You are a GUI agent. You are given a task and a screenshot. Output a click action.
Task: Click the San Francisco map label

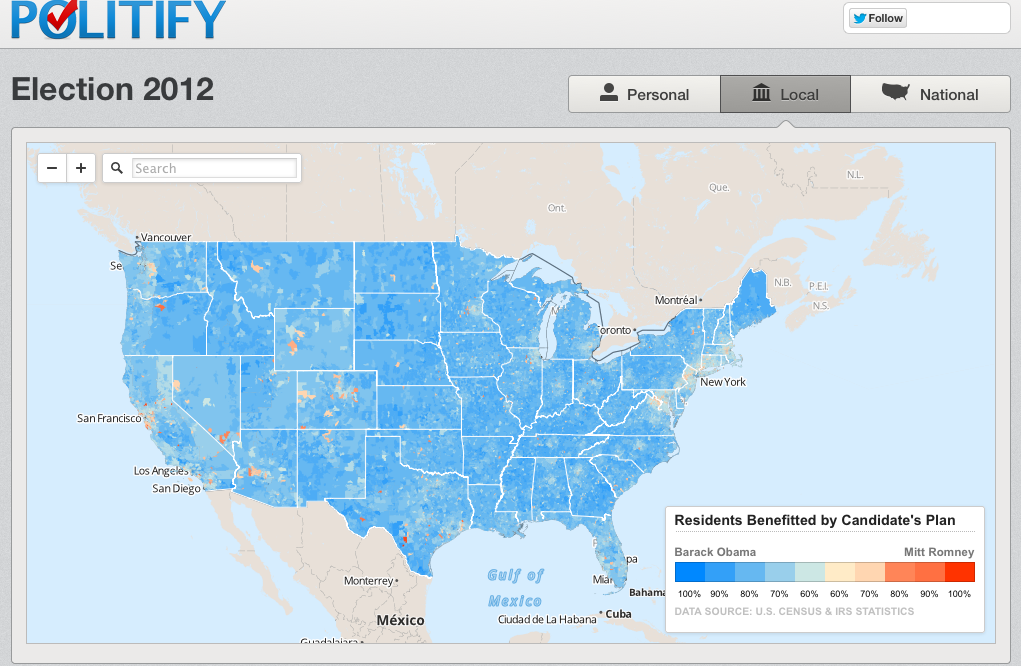(109, 418)
